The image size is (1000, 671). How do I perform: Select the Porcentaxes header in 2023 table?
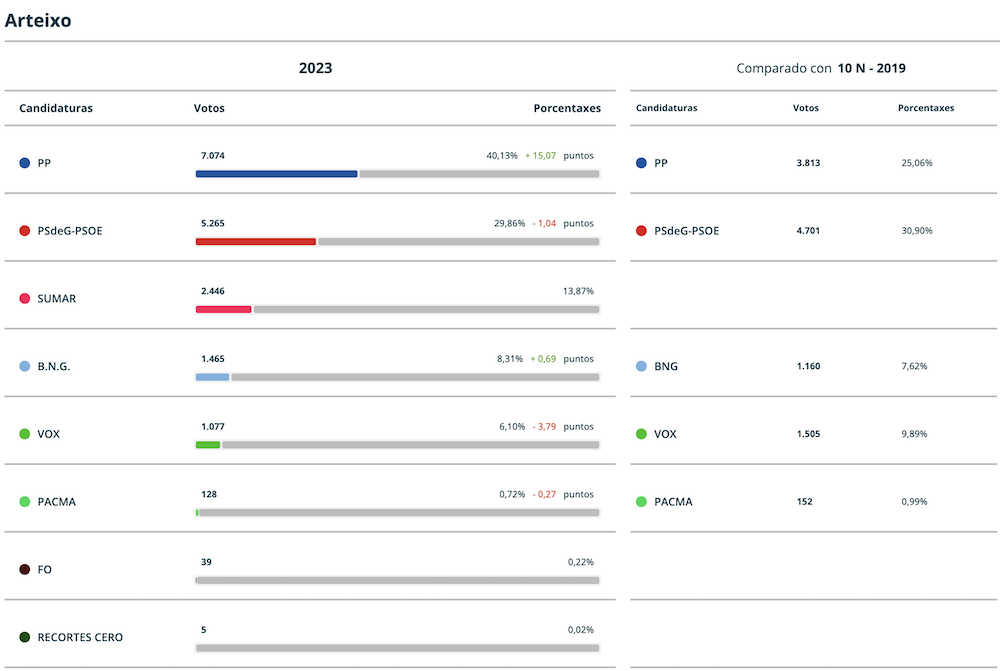pos(567,108)
